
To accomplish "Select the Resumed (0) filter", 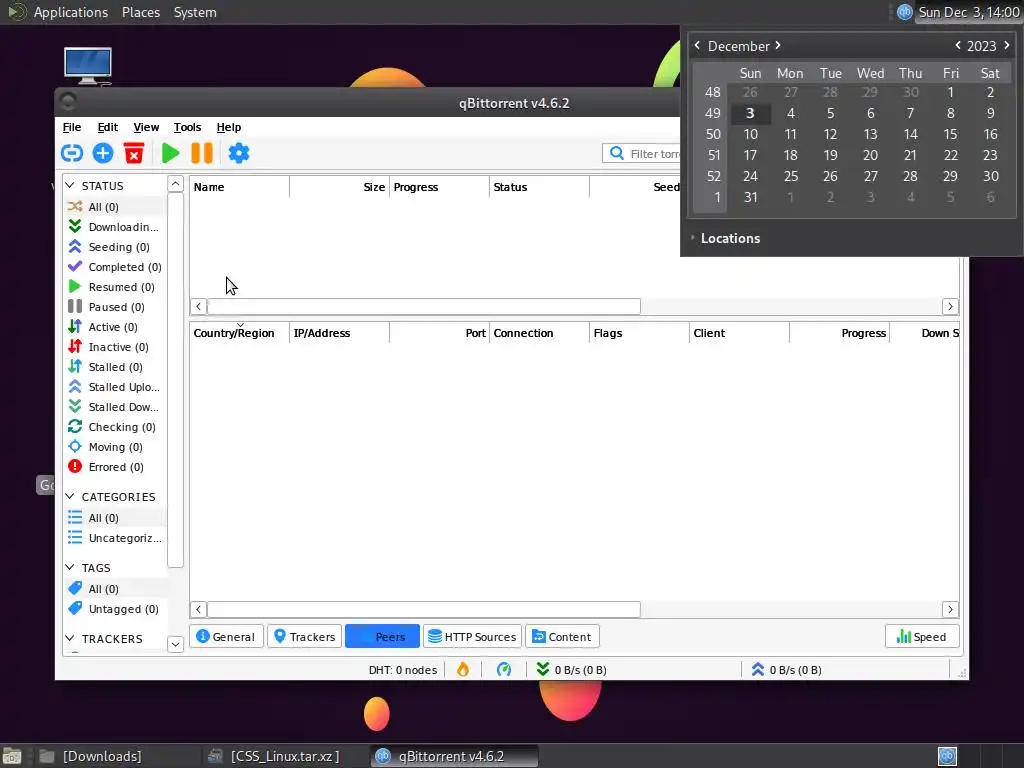I will (x=115, y=287).
